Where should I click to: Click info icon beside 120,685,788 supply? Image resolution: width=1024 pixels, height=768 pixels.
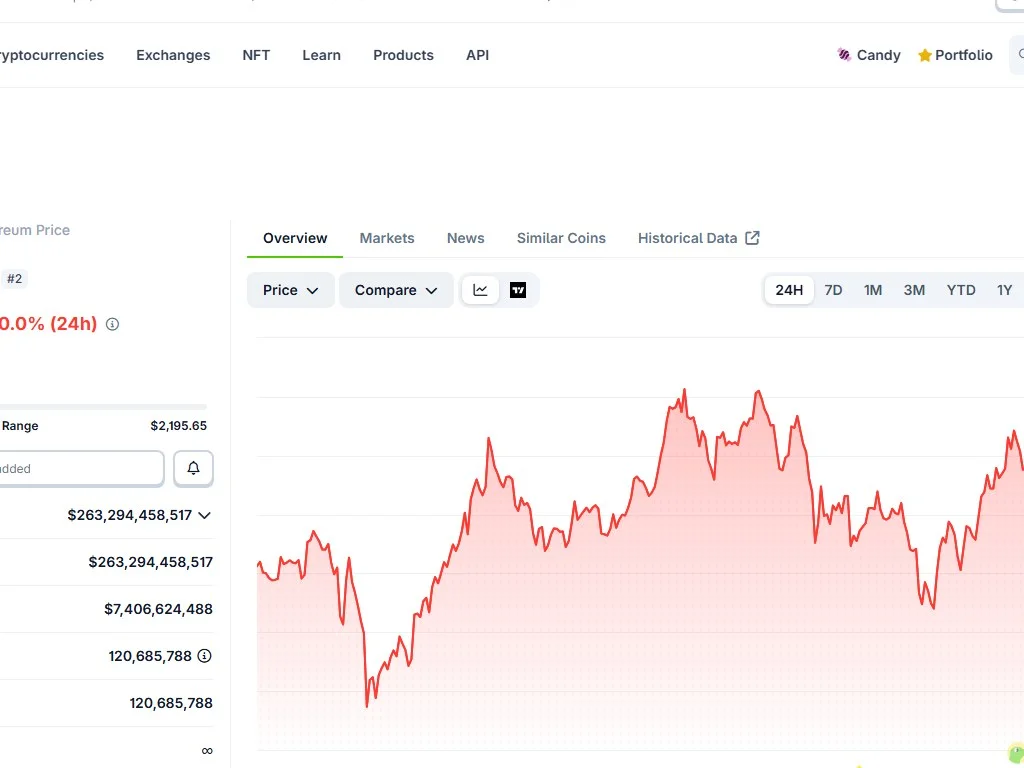tap(204, 656)
